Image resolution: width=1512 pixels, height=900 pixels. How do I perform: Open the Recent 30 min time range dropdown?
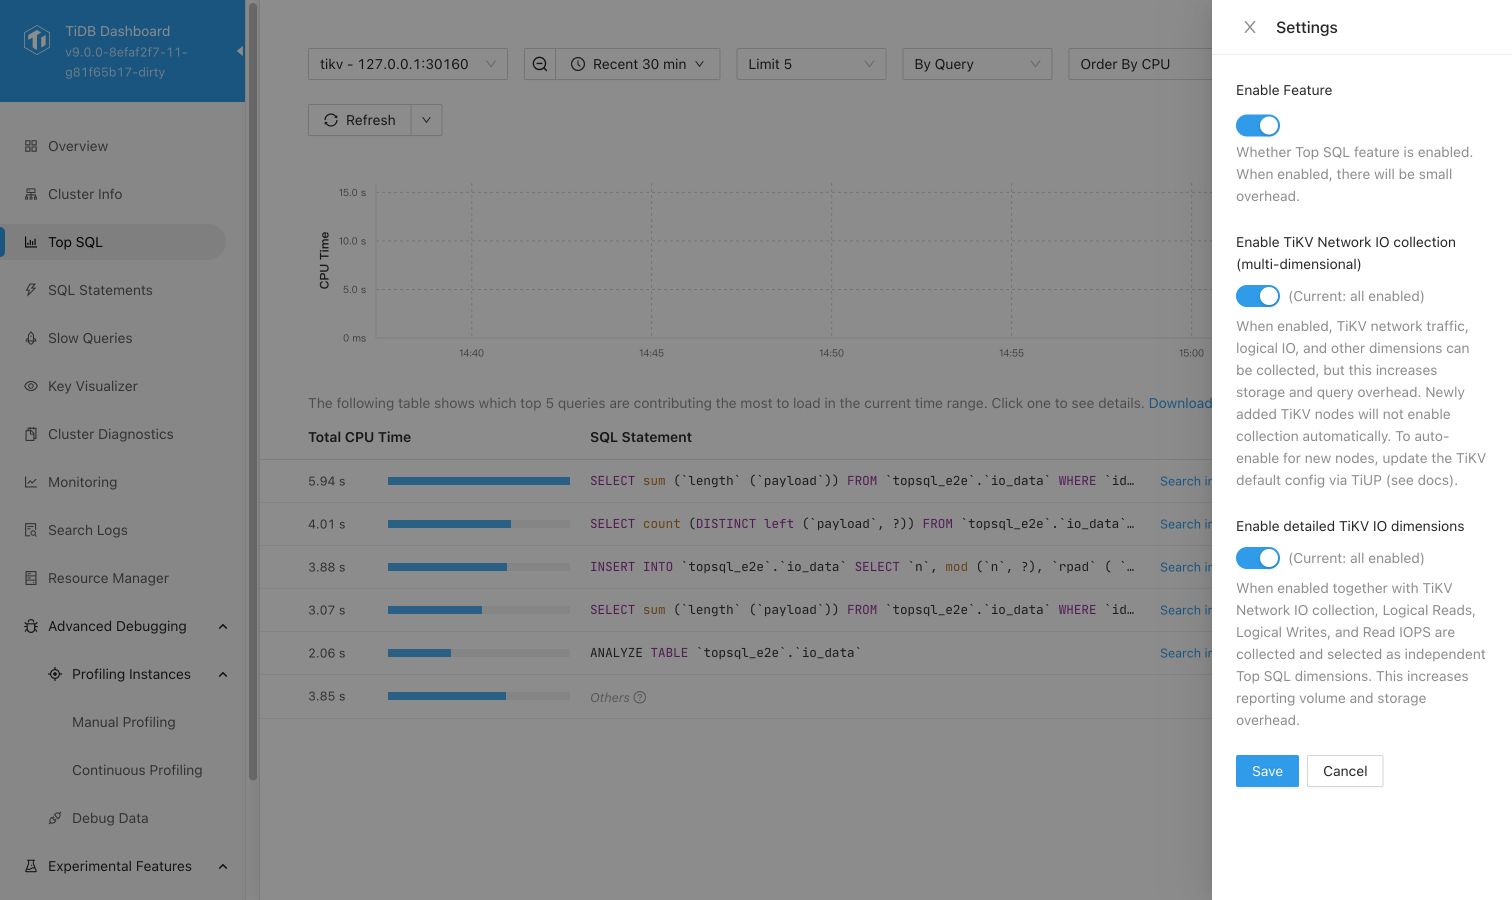click(x=638, y=64)
